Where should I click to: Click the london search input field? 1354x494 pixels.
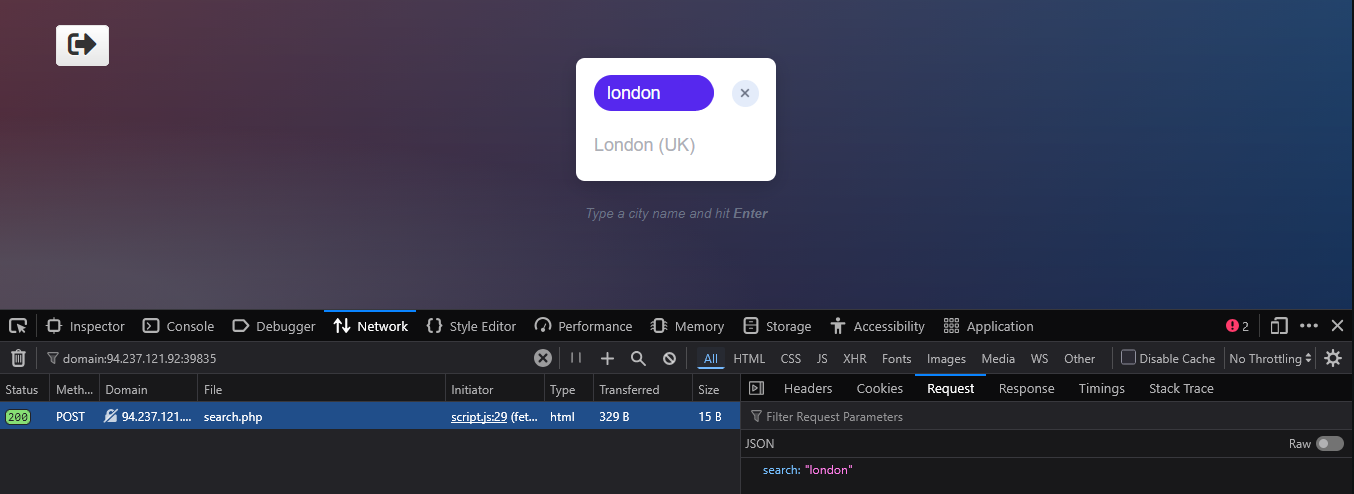(x=654, y=93)
